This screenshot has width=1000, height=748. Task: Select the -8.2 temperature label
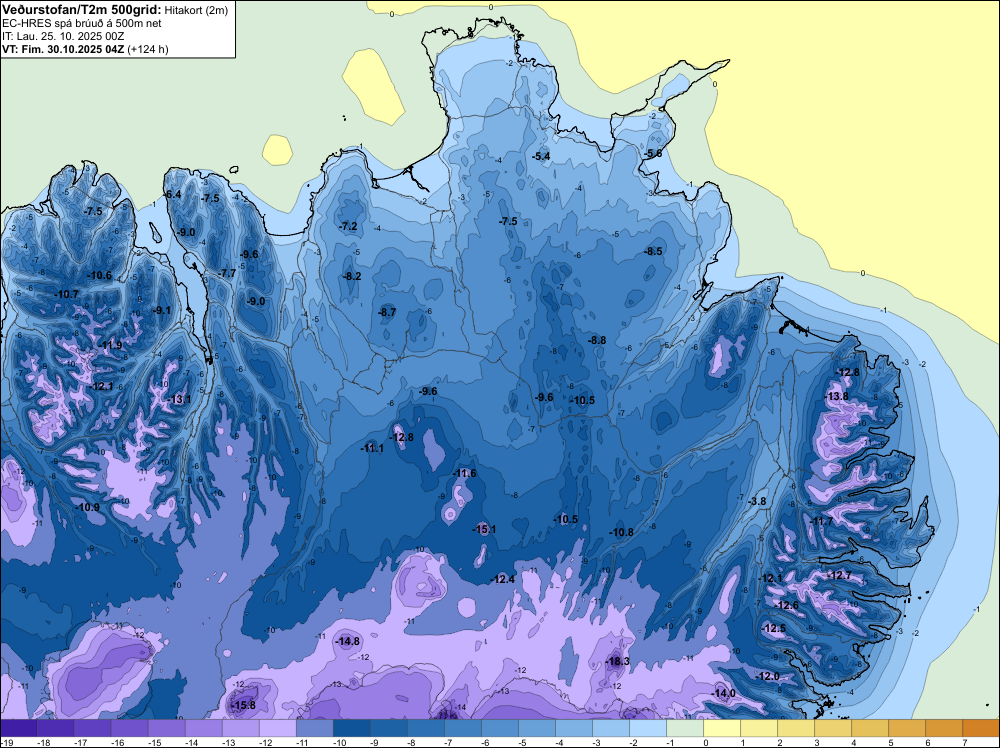coord(352,276)
